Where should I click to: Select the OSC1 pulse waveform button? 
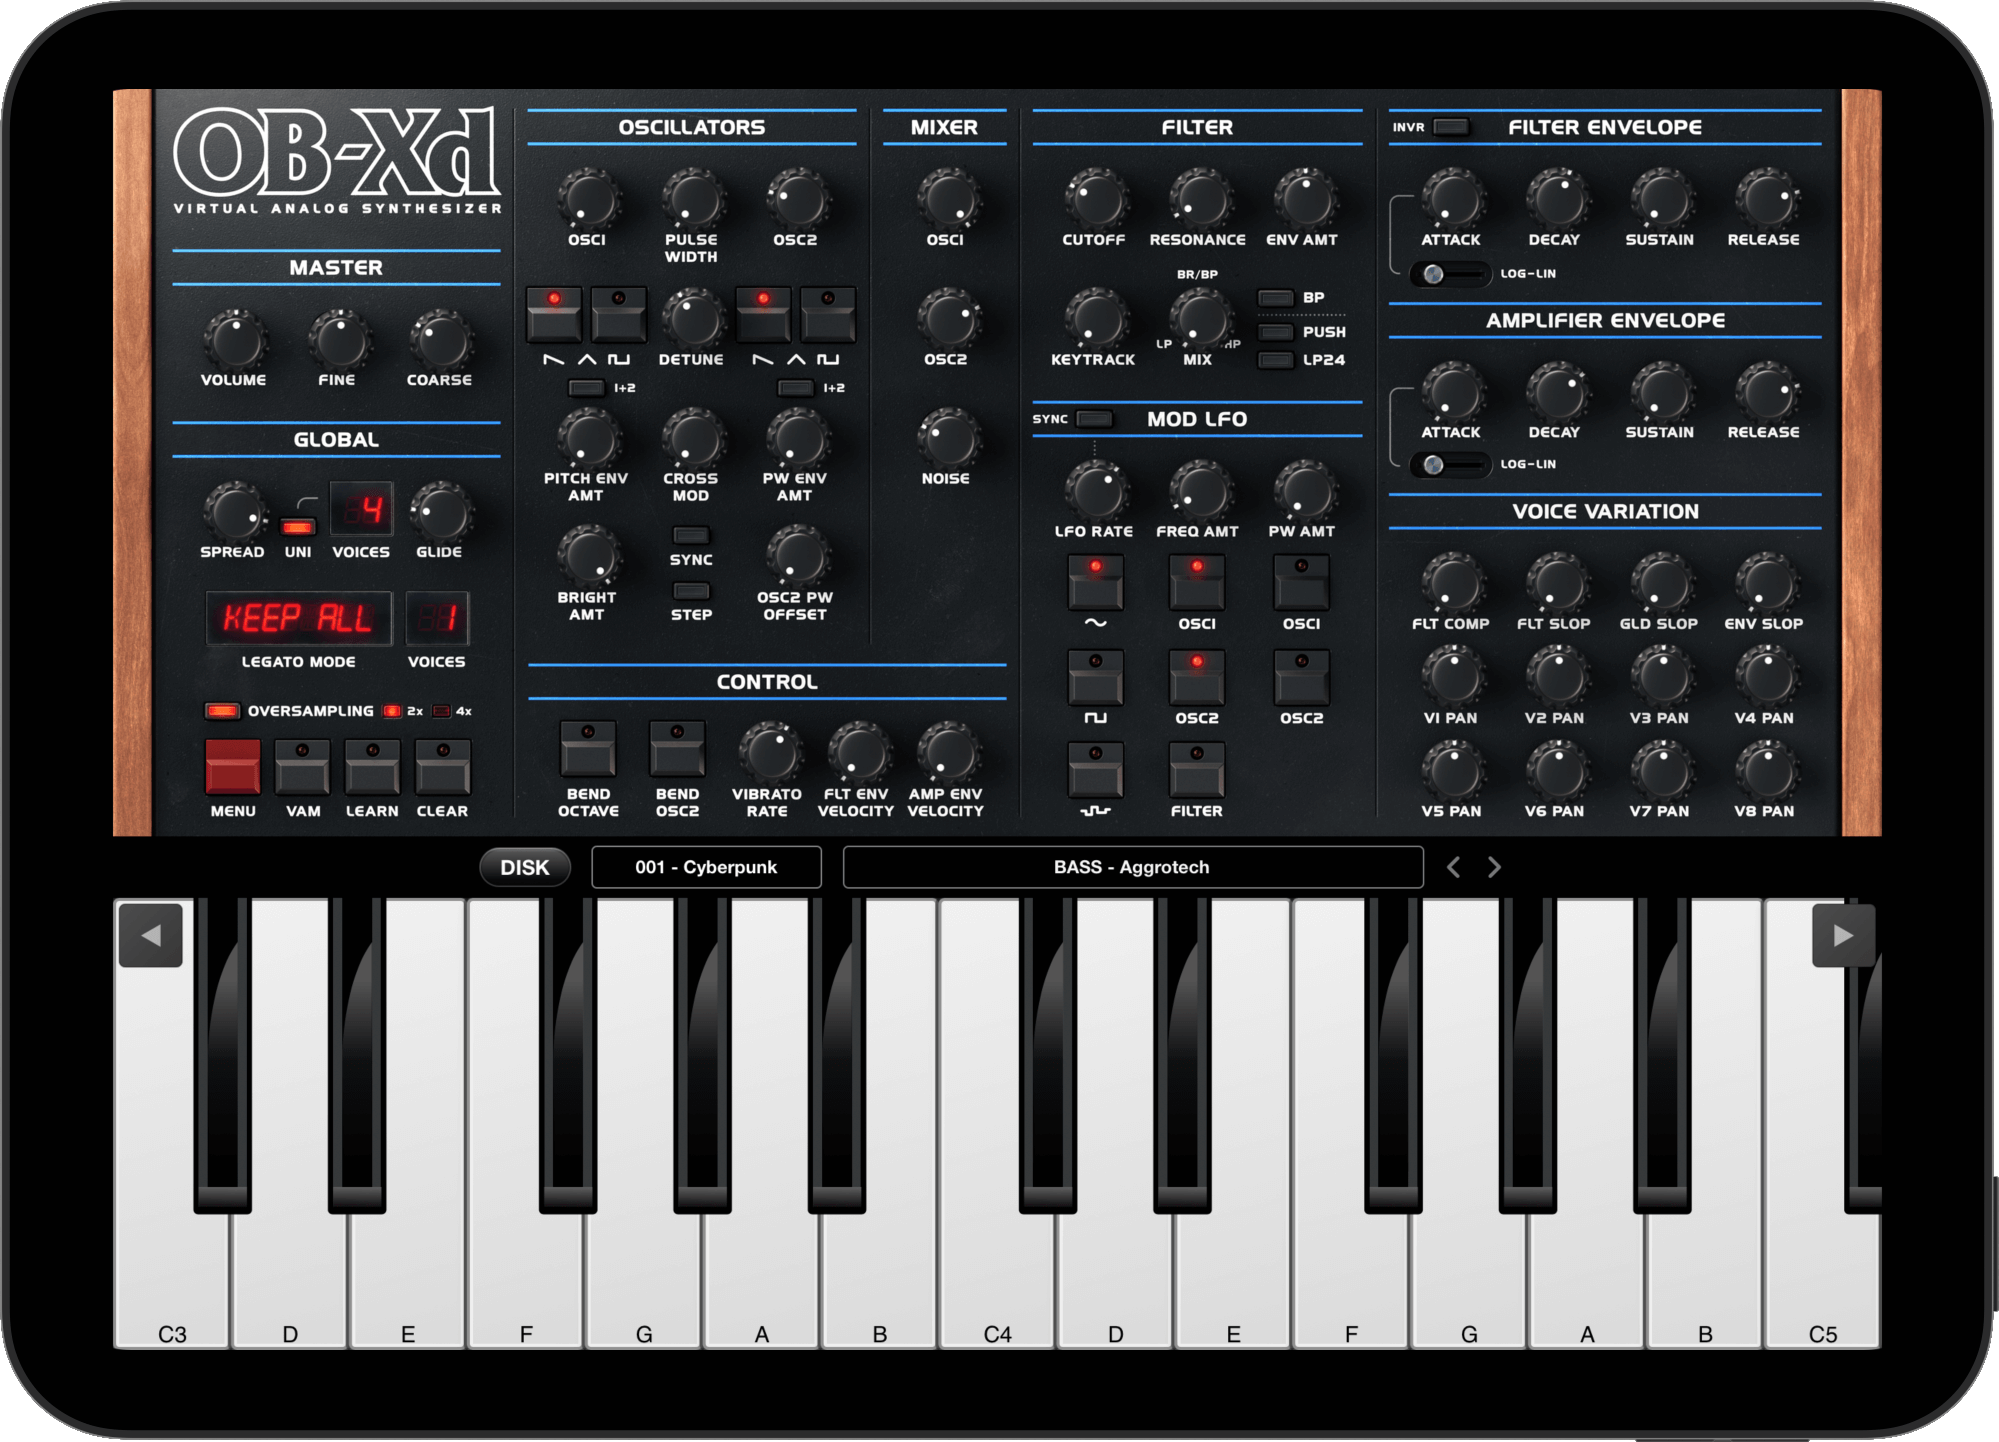click(618, 315)
